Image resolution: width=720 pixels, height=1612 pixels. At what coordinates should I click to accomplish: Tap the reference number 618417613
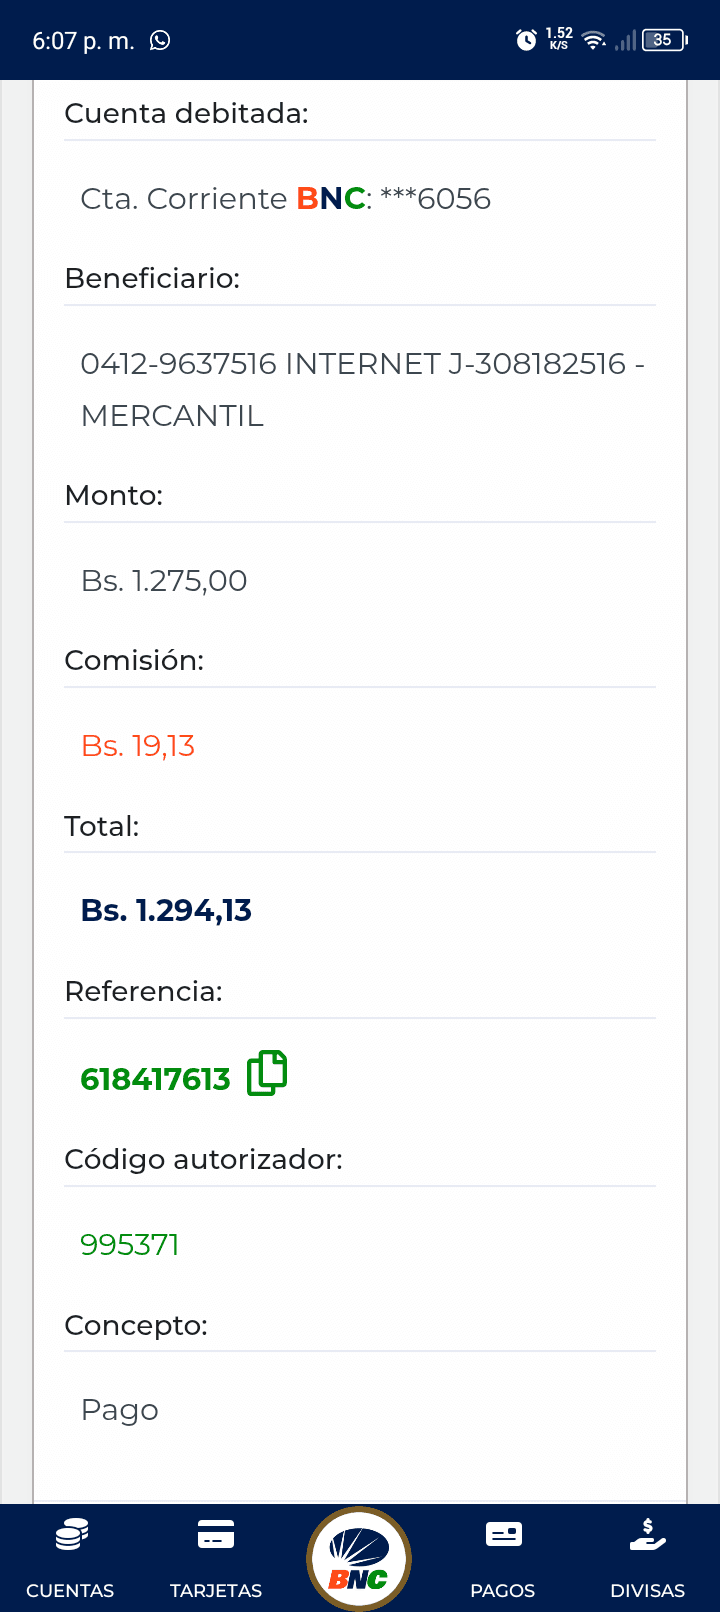155,1079
